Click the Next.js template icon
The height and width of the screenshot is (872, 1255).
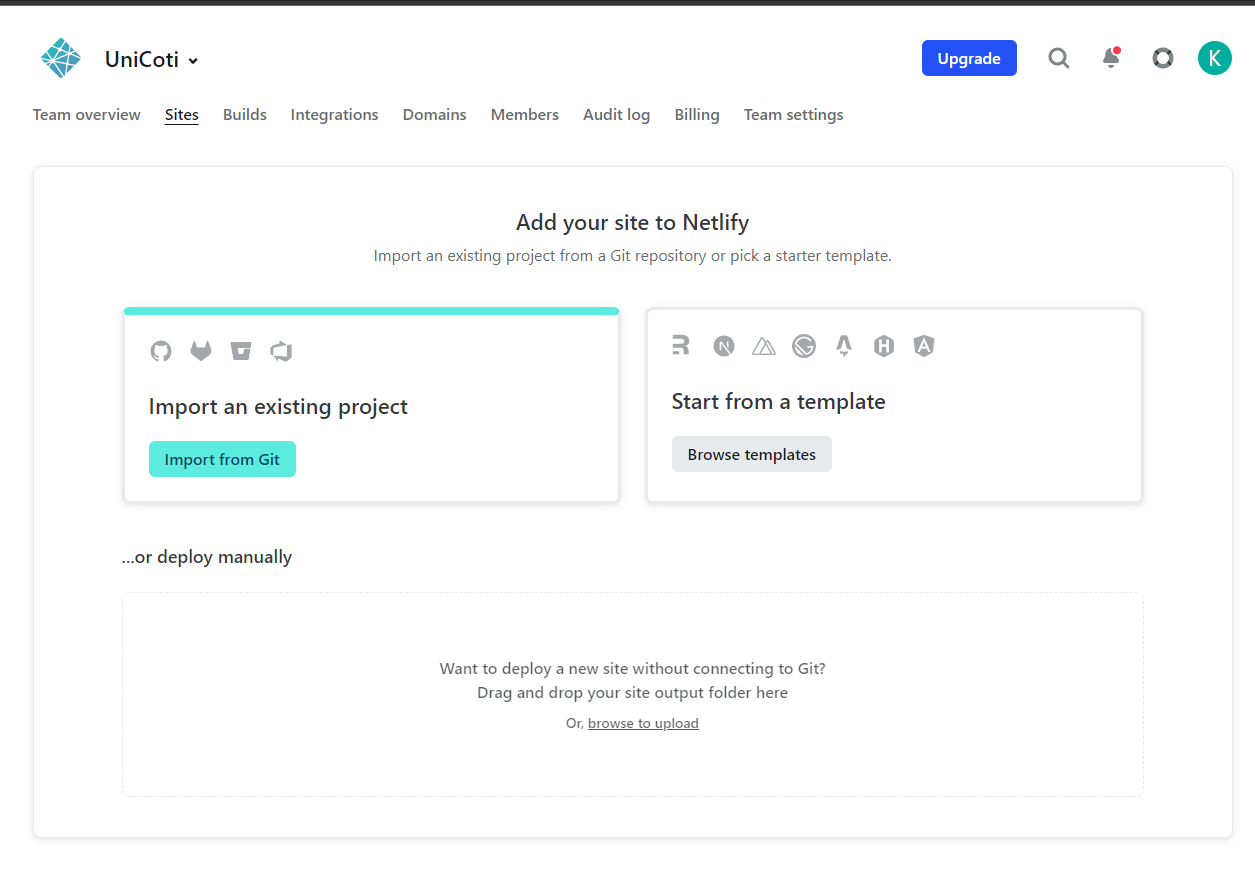[724, 346]
